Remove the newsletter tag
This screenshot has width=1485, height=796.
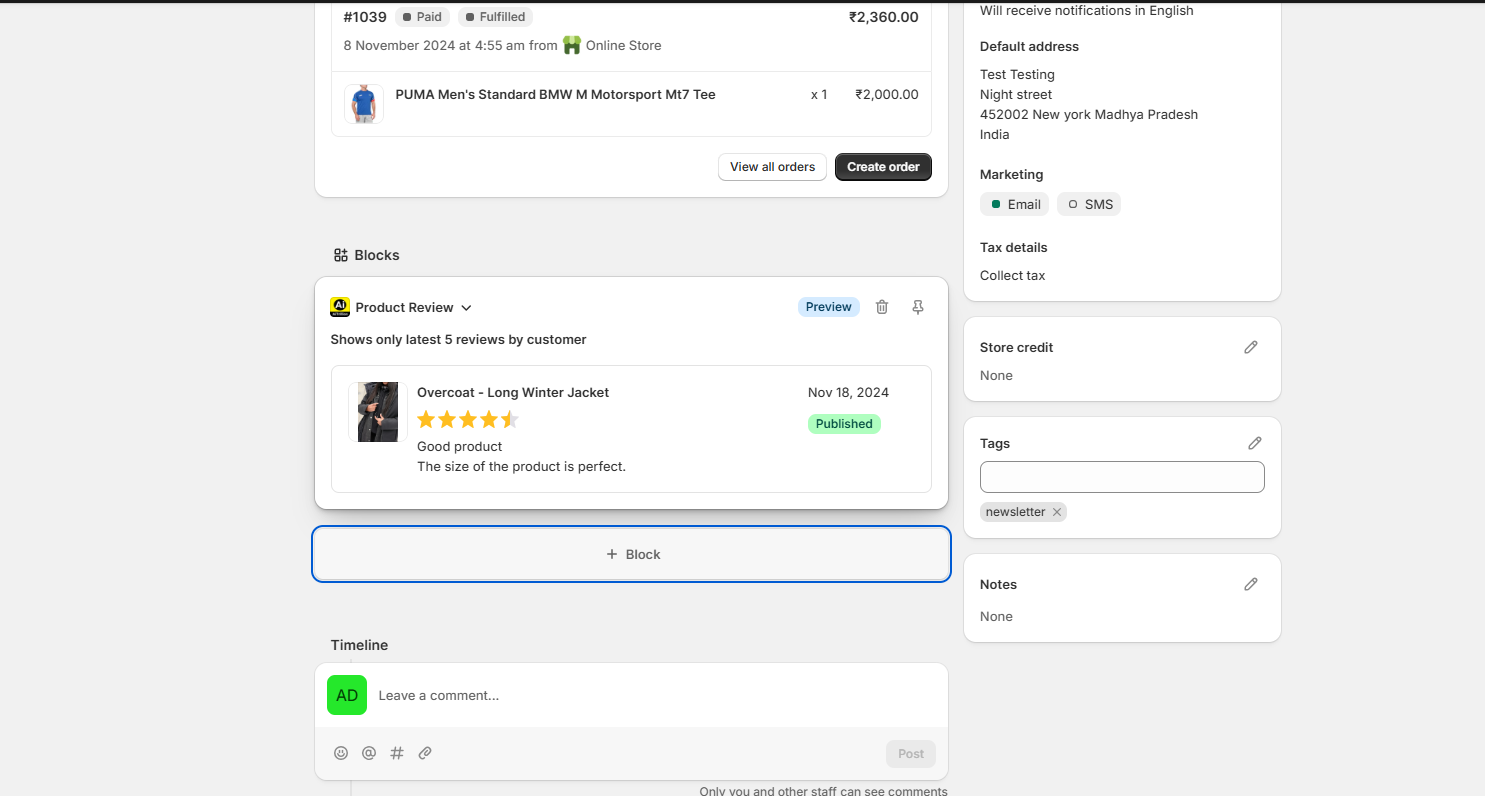click(1057, 512)
